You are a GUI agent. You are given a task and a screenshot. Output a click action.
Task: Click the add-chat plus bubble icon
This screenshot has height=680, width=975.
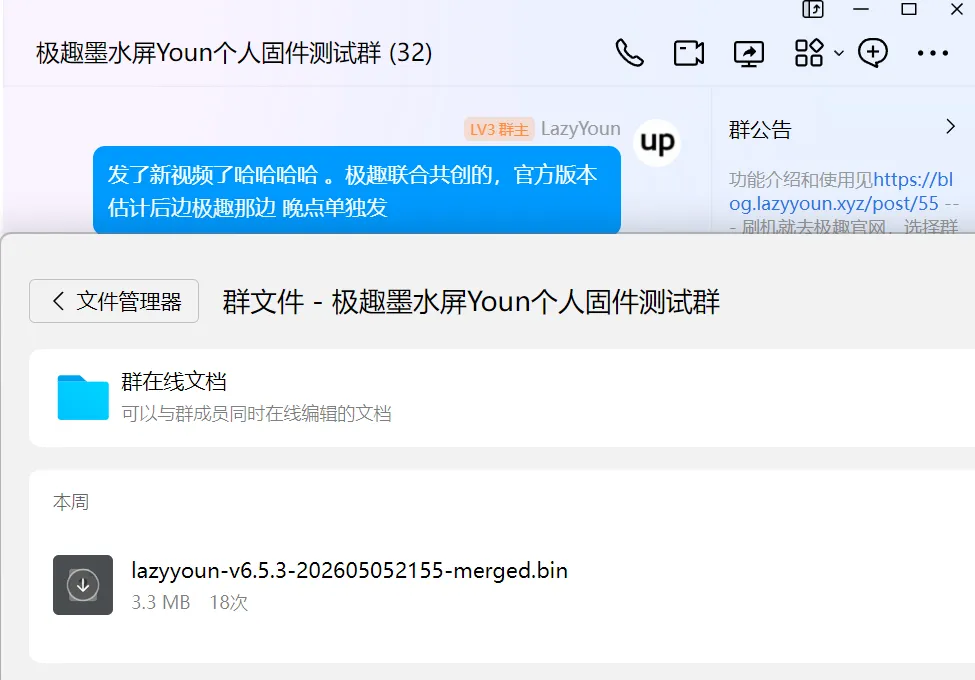coord(873,53)
